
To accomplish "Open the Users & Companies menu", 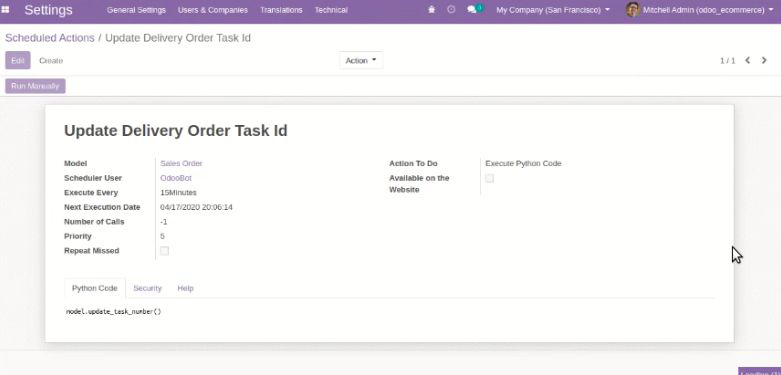I will [x=213, y=10].
